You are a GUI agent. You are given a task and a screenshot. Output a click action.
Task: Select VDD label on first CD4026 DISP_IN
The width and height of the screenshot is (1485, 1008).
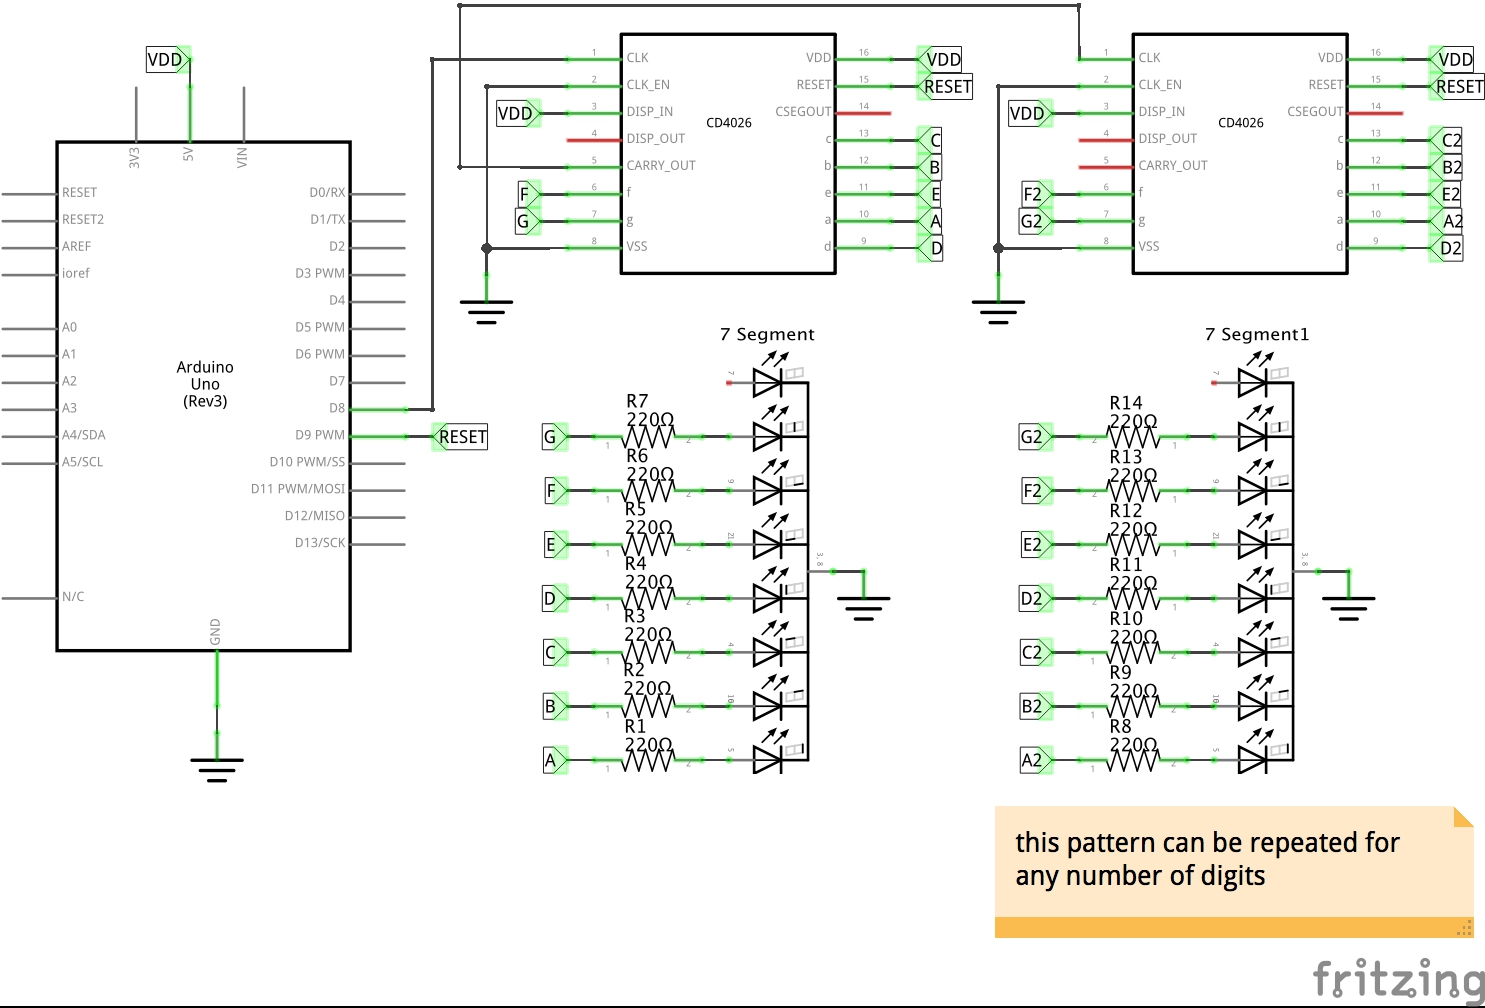(518, 113)
